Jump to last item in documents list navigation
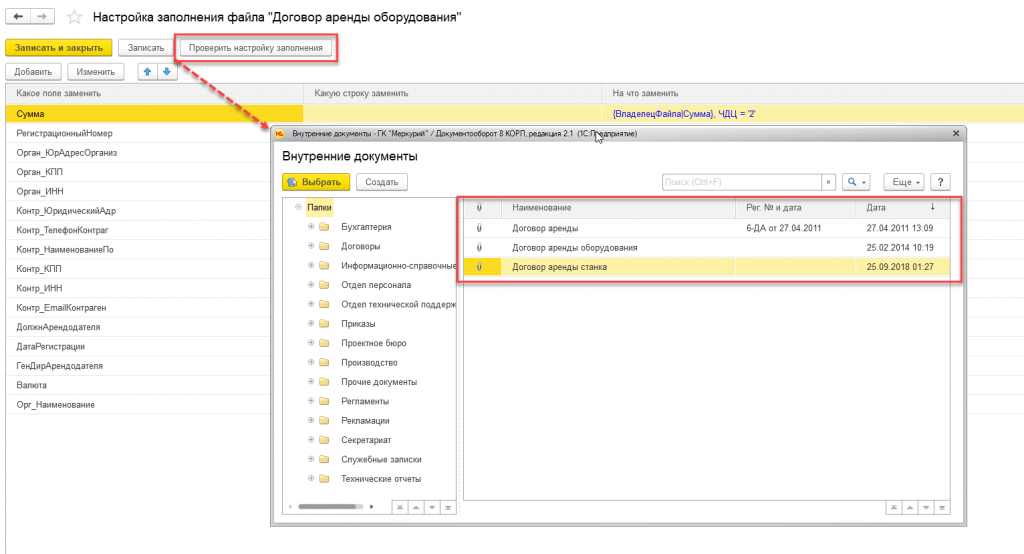Image resolution: width=1024 pixels, height=554 pixels. pyautogui.click(x=942, y=508)
